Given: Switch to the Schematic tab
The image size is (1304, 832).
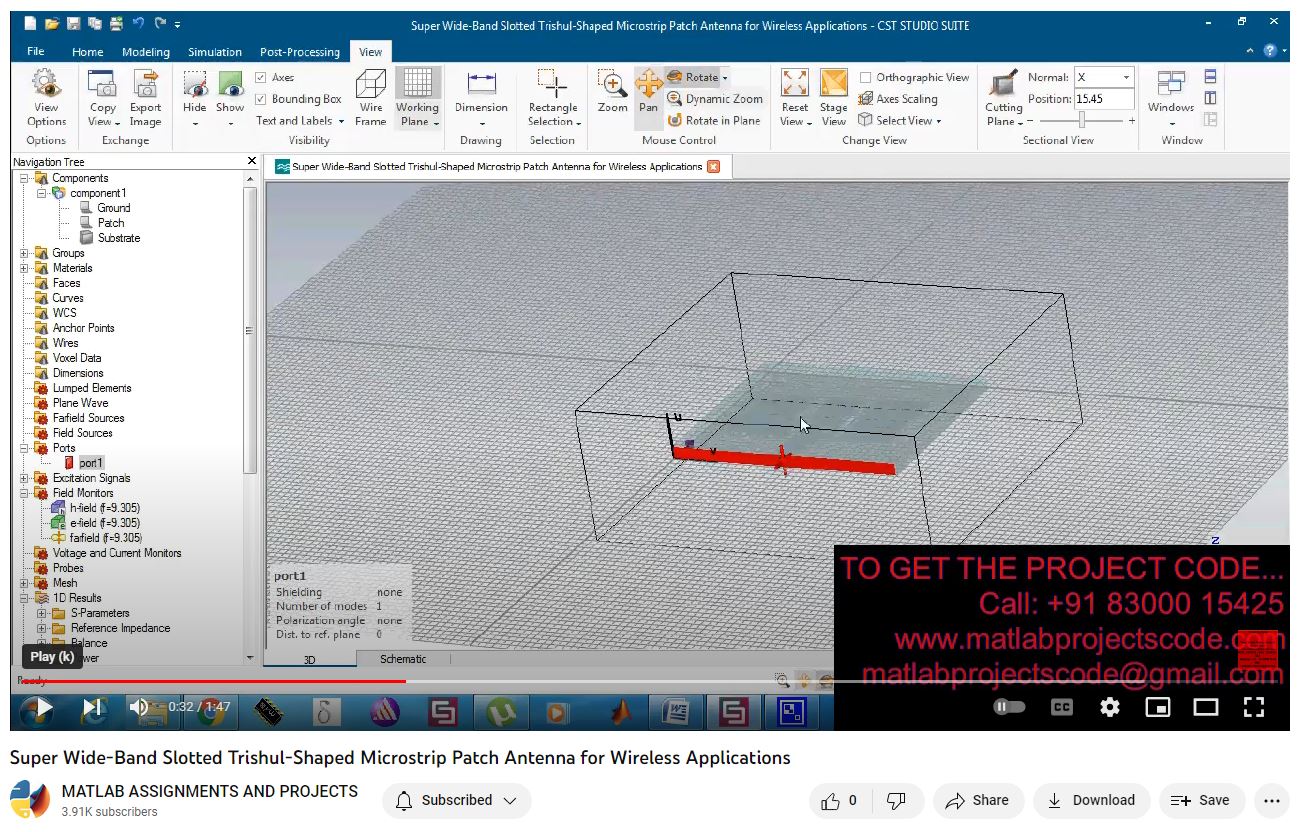Looking at the screenshot, I should coord(403,659).
